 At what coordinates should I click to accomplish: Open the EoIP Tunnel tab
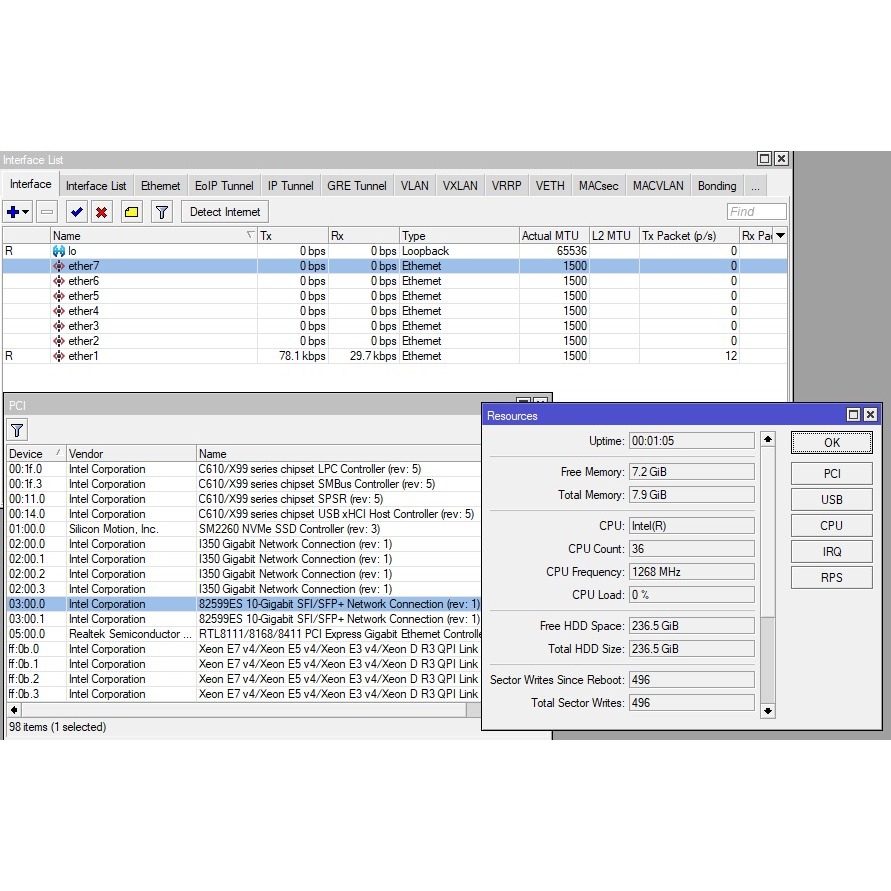click(224, 186)
